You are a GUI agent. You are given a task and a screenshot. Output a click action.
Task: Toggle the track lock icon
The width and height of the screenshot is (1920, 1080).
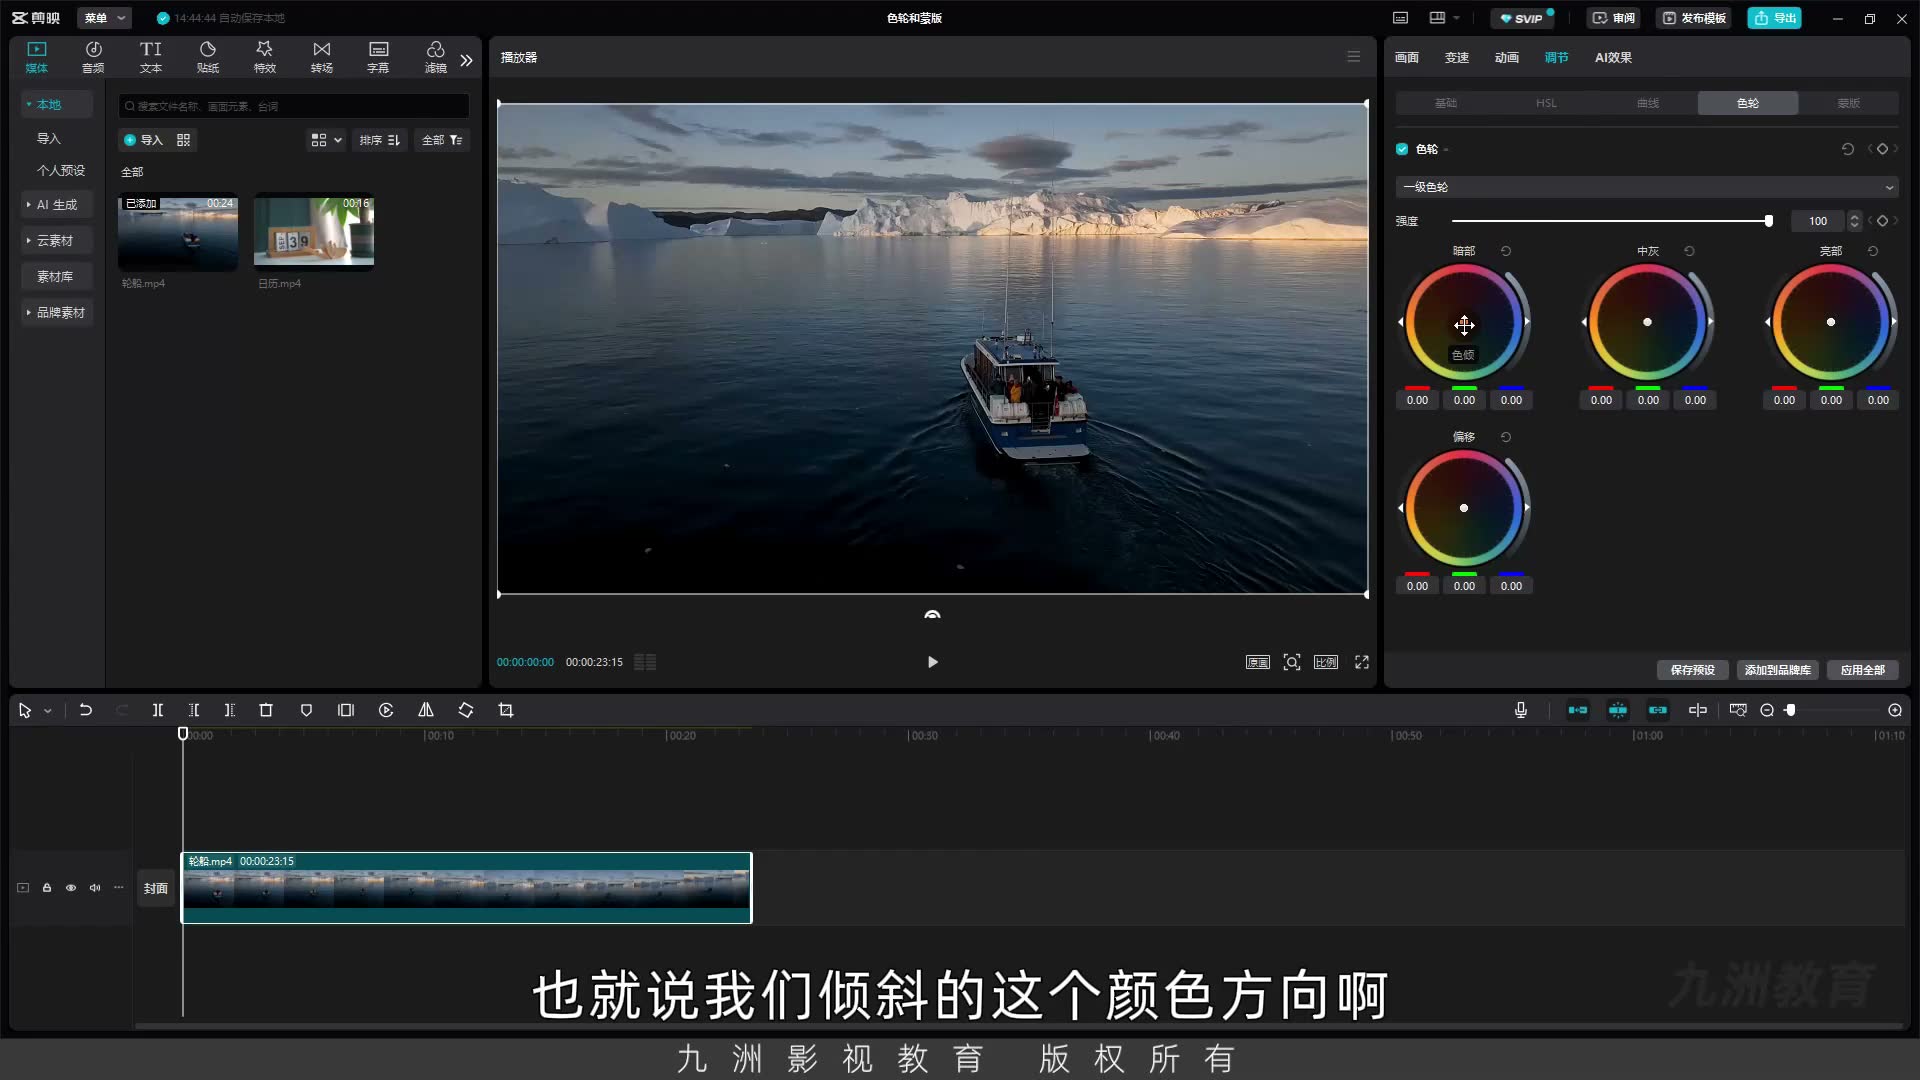tap(47, 888)
